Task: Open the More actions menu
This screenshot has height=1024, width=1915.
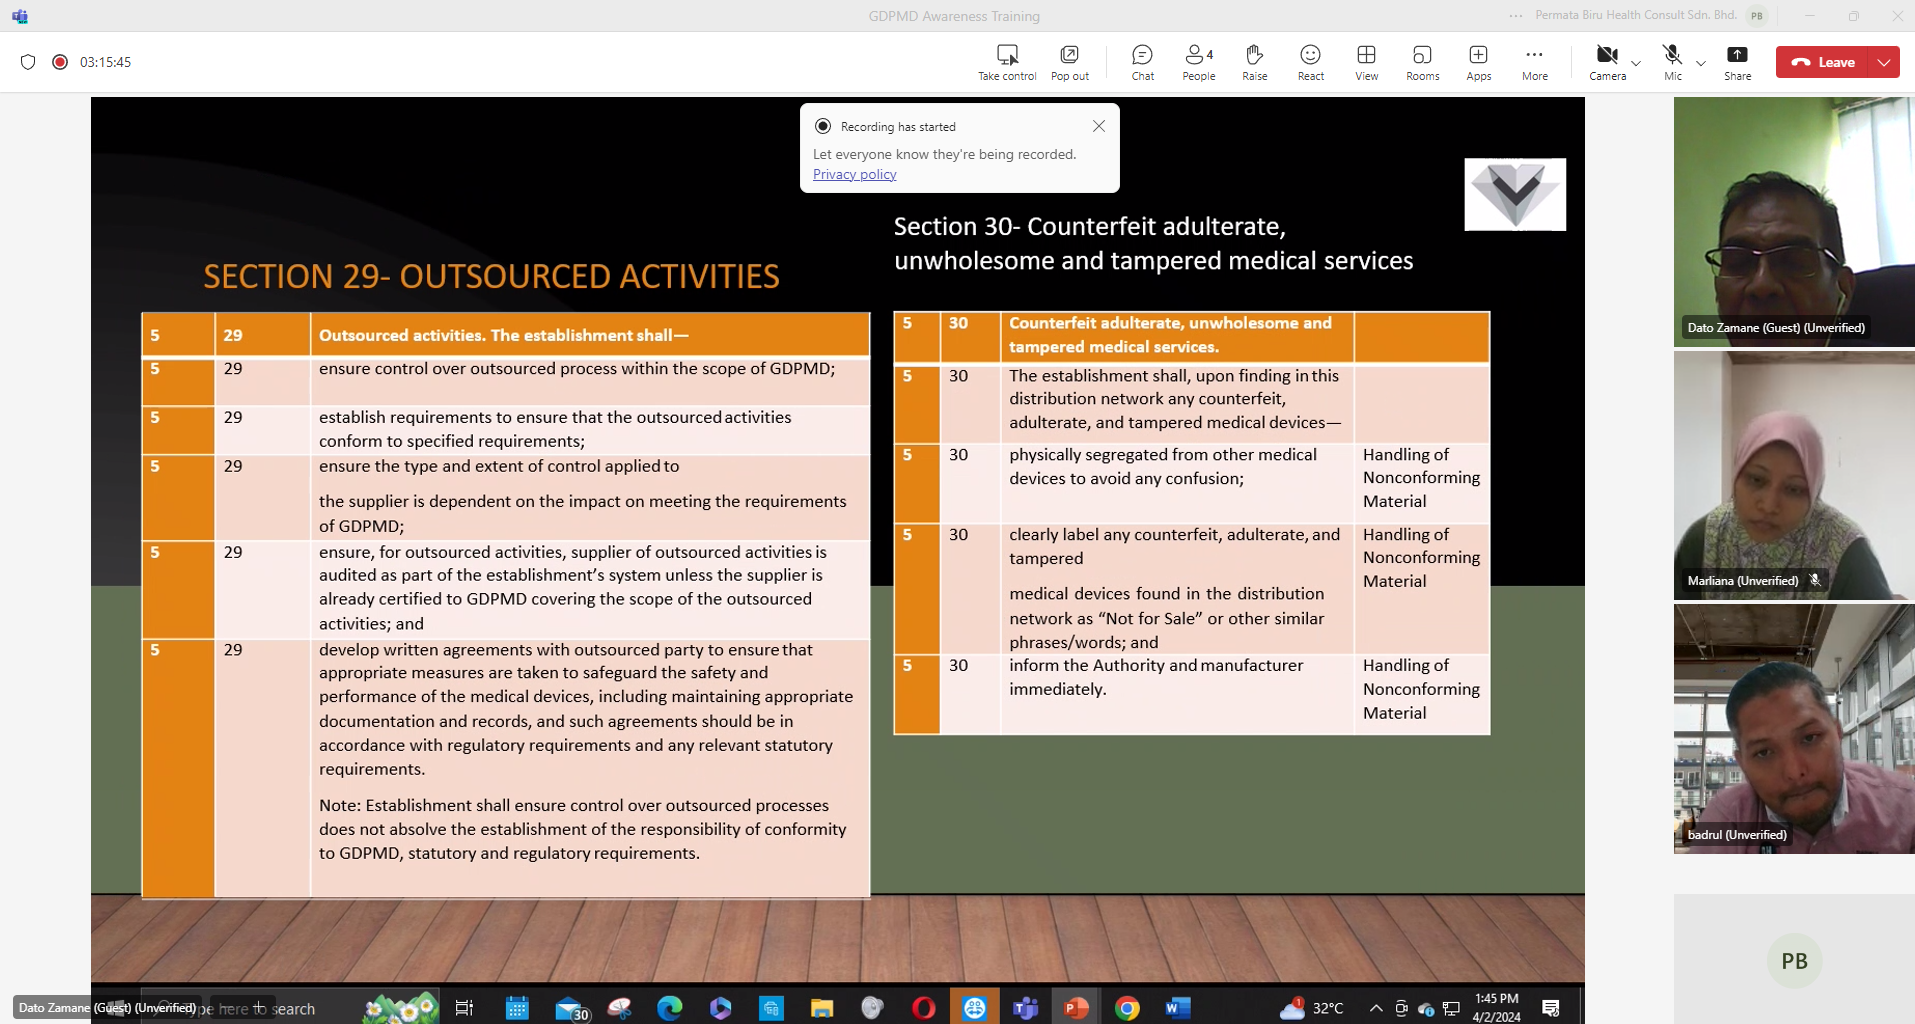Action: pos(1534,62)
